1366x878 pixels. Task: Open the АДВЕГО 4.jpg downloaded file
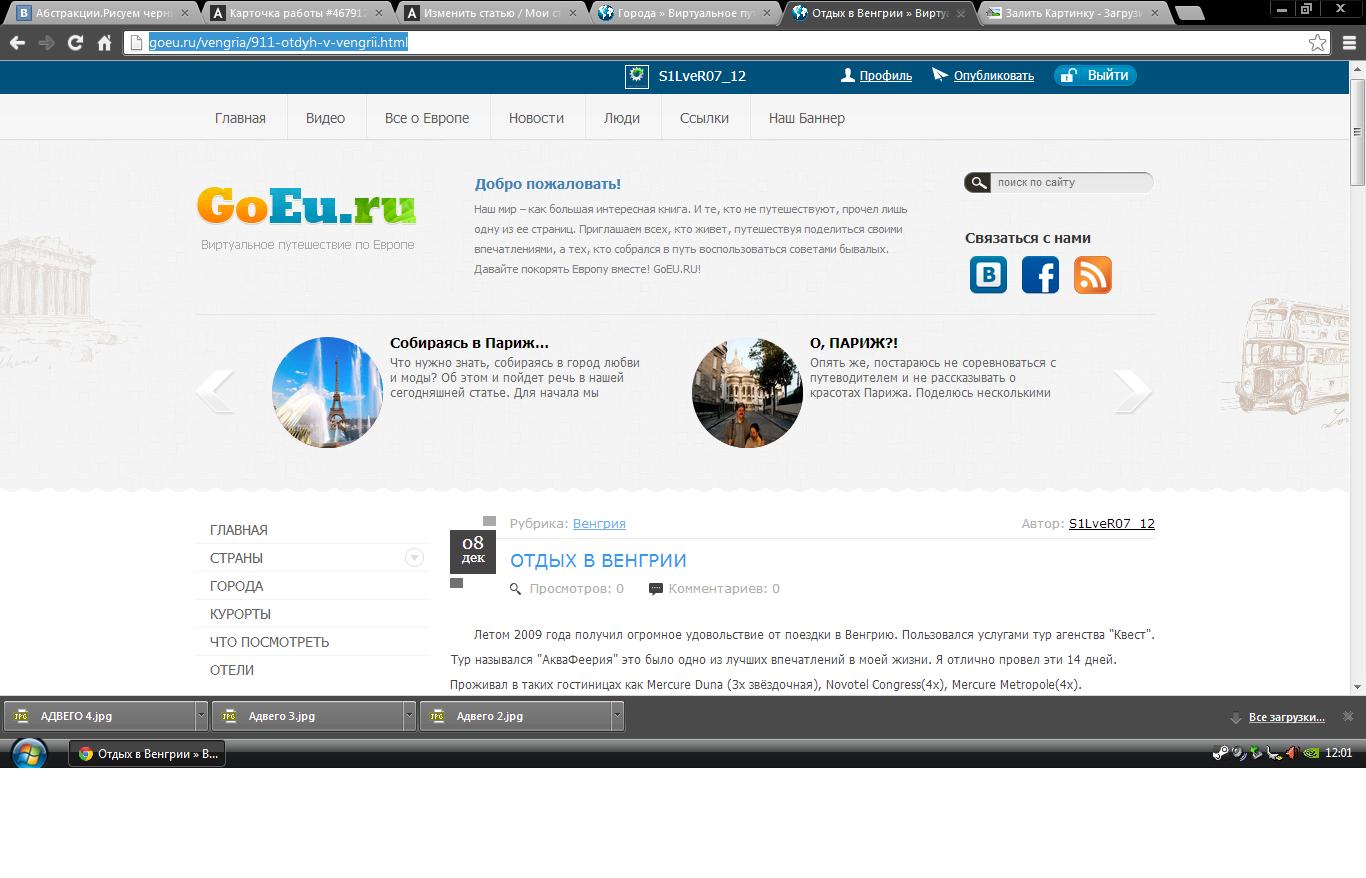[x=101, y=716]
